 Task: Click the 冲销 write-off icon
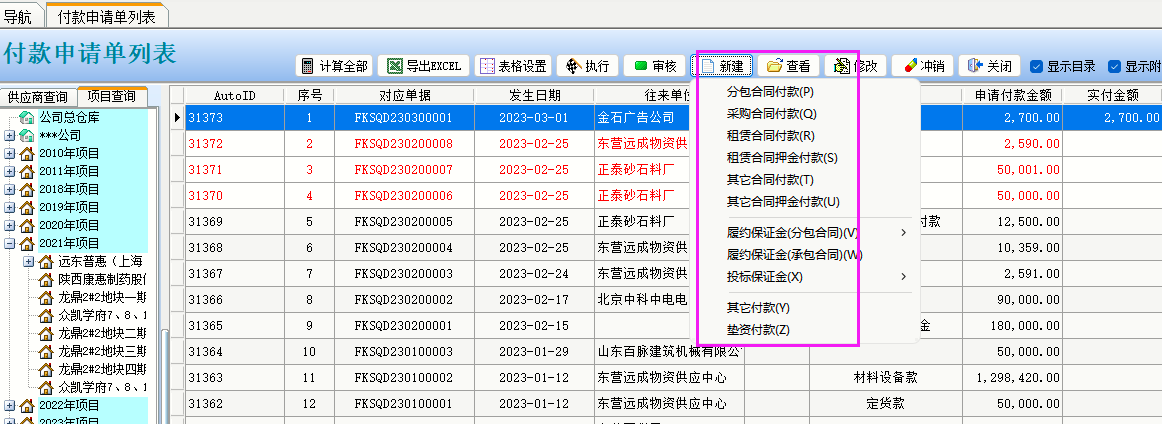[x=910, y=66]
